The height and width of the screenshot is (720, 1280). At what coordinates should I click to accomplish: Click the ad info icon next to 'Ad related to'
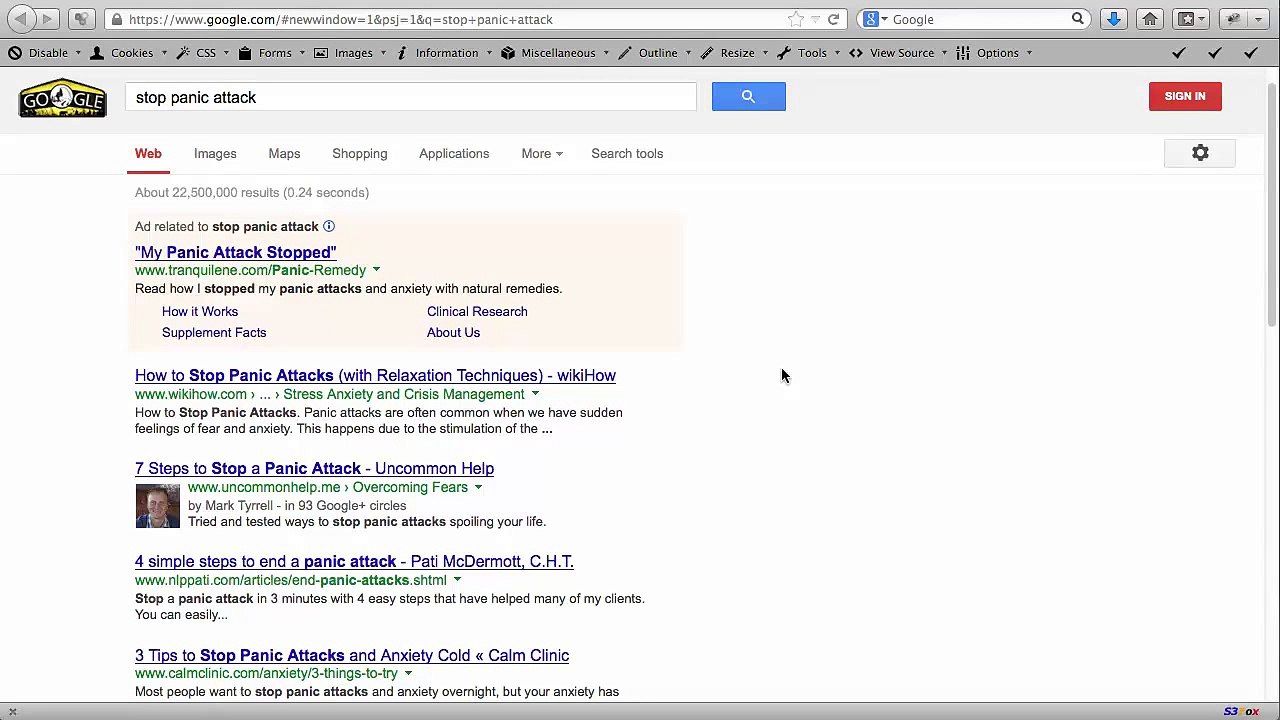tap(328, 227)
